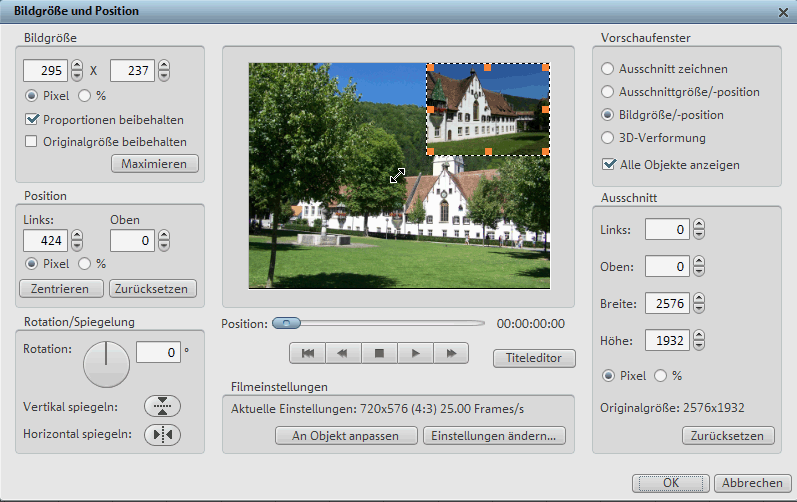
Task: Click the Maximieren button
Action: tap(155, 164)
